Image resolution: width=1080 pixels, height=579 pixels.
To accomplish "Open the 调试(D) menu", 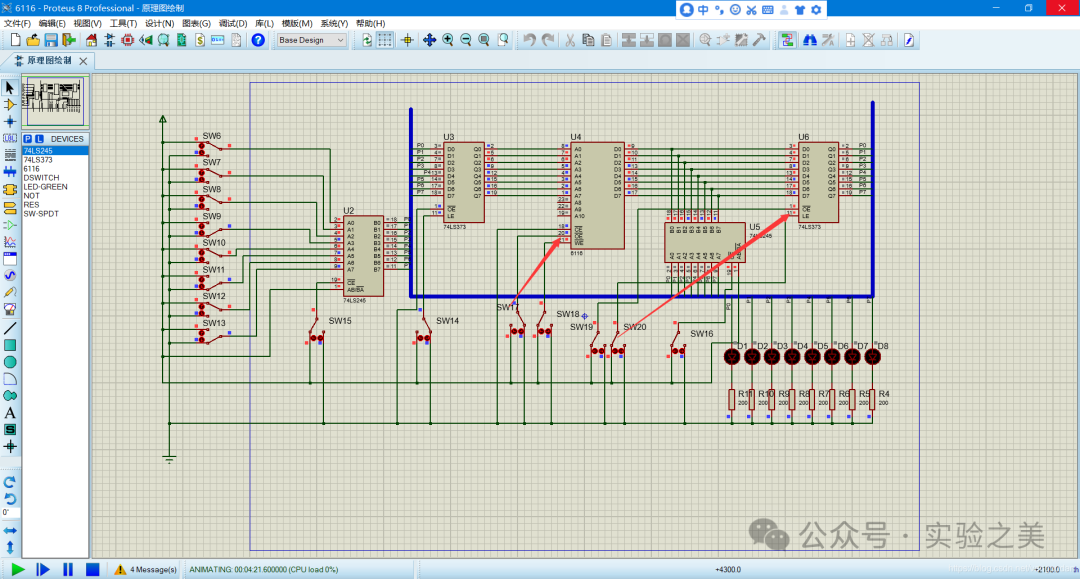I will click(233, 23).
